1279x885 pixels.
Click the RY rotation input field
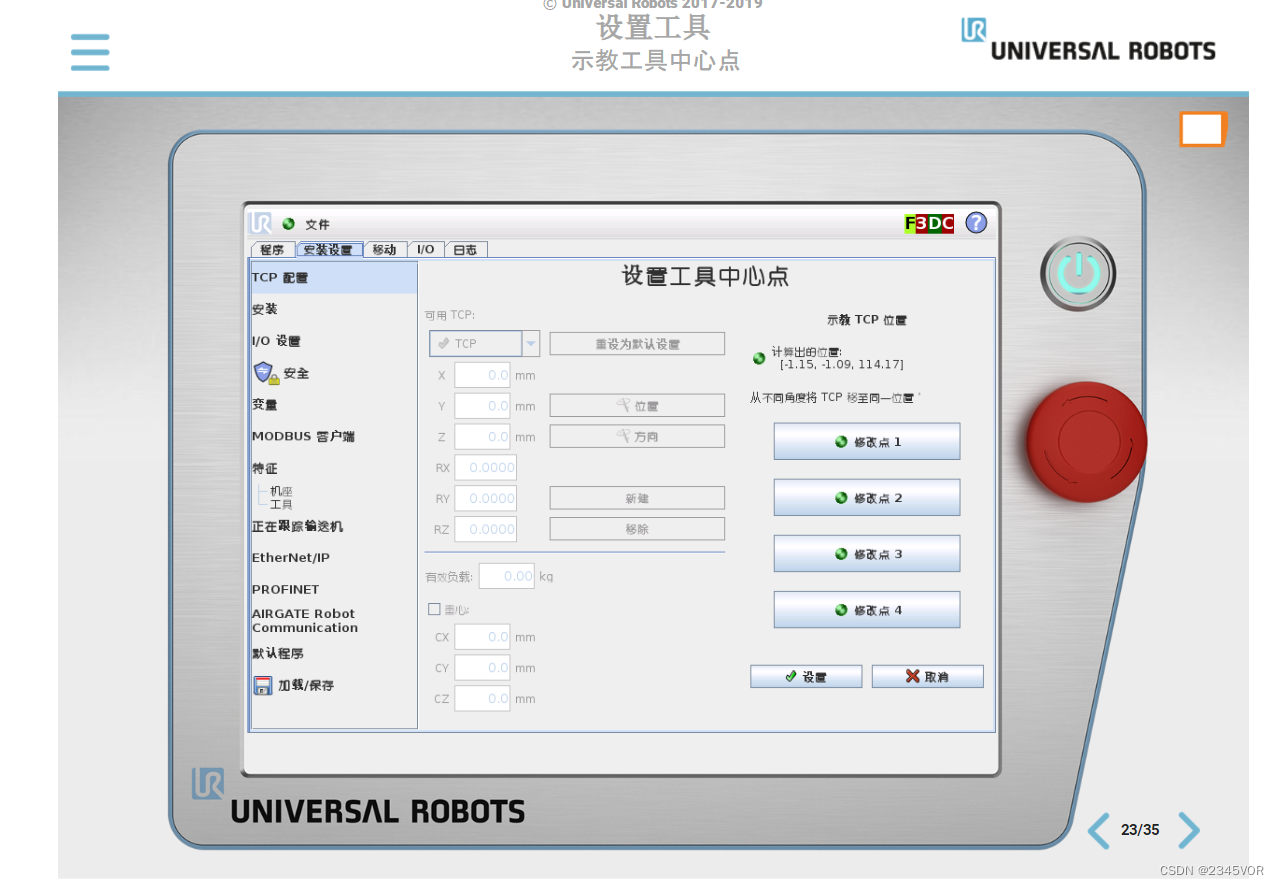click(485, 498)
